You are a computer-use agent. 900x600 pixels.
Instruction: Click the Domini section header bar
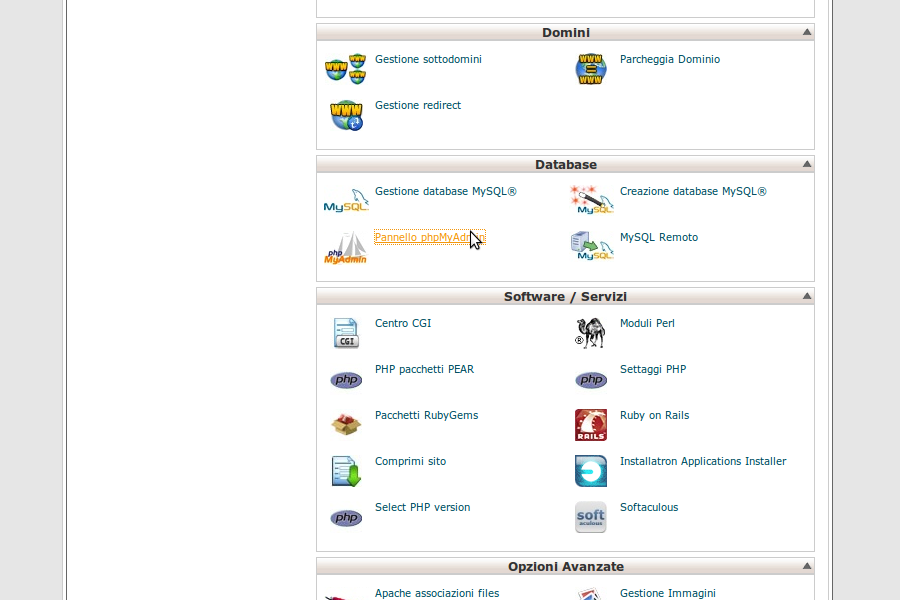pos(565,32)
